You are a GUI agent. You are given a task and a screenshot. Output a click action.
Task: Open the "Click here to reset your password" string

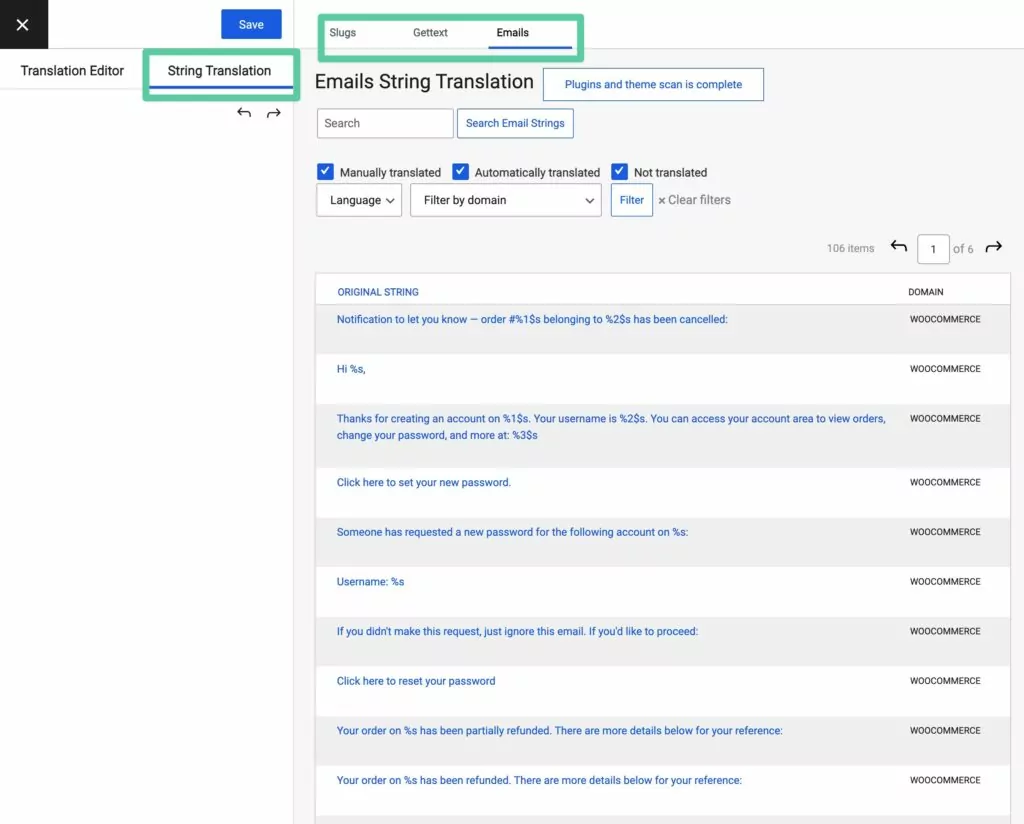click(416, 681)
